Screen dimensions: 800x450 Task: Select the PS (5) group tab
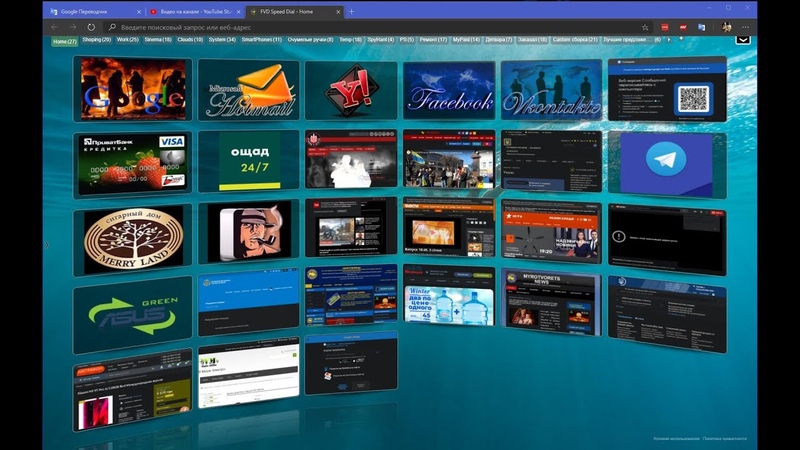pos(407,40)
